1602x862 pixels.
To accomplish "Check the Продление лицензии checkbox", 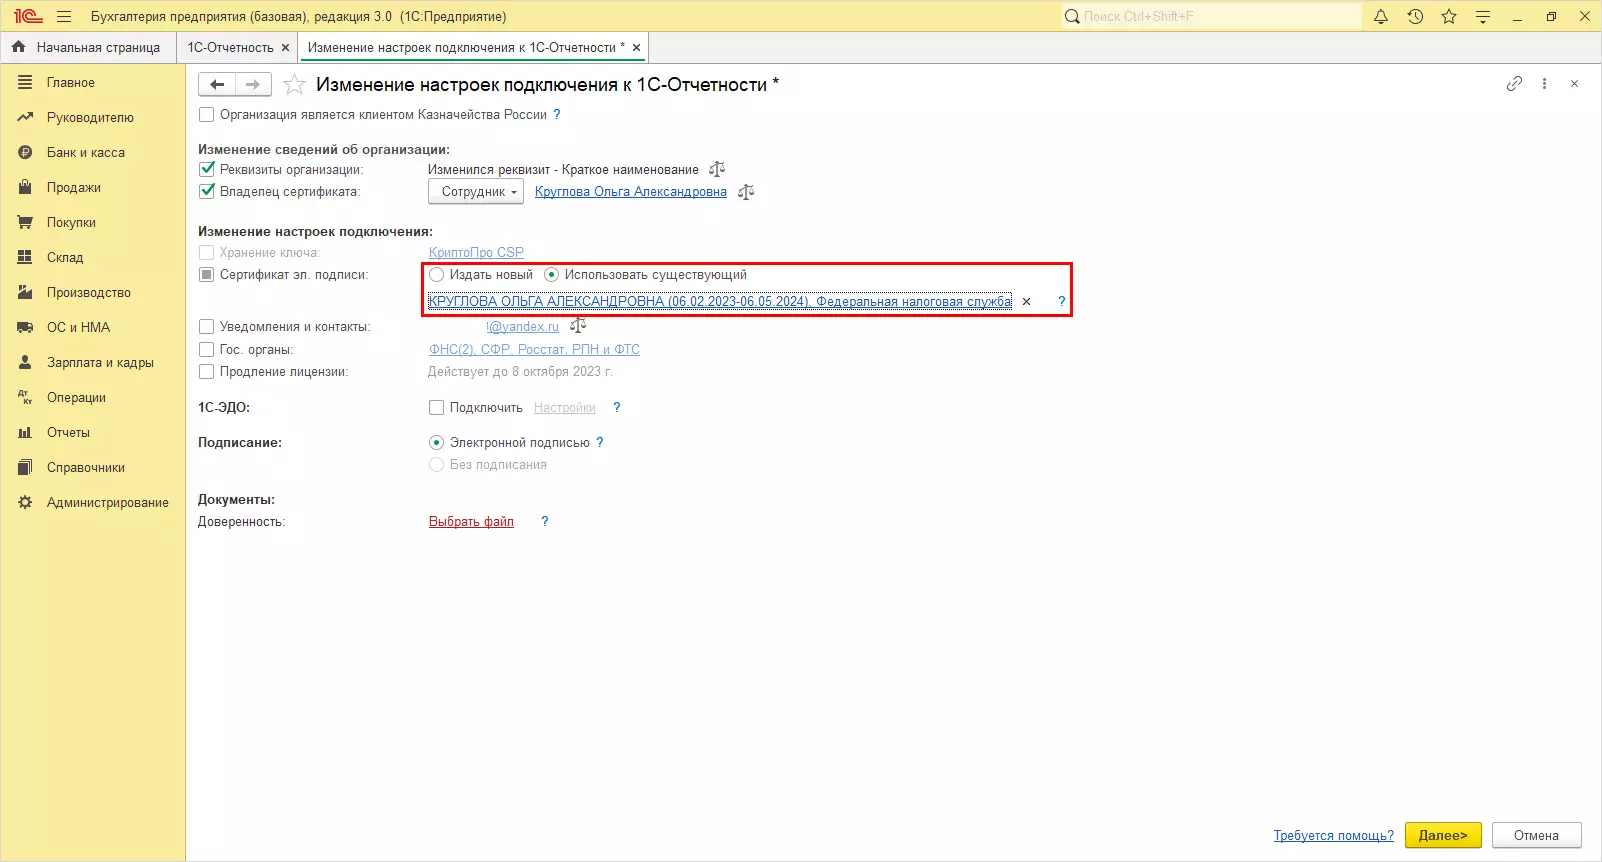I will coord(206,371).
